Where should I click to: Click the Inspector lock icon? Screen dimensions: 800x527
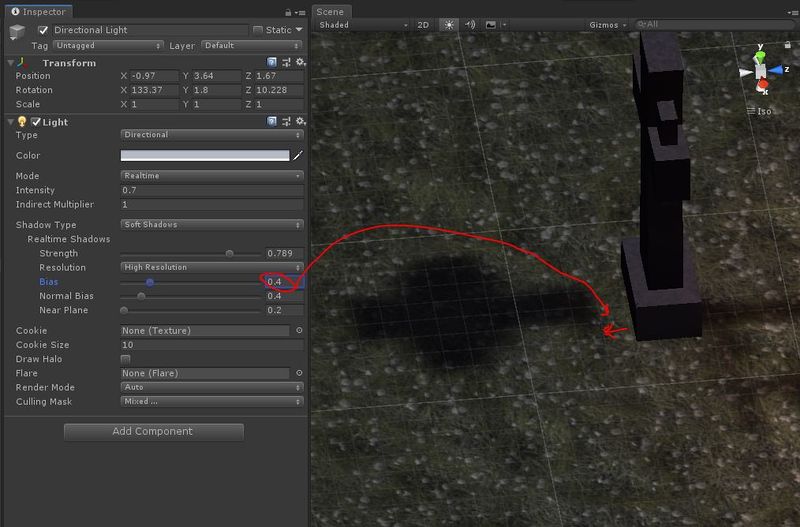pyautogui.click(x=288, y=12)
